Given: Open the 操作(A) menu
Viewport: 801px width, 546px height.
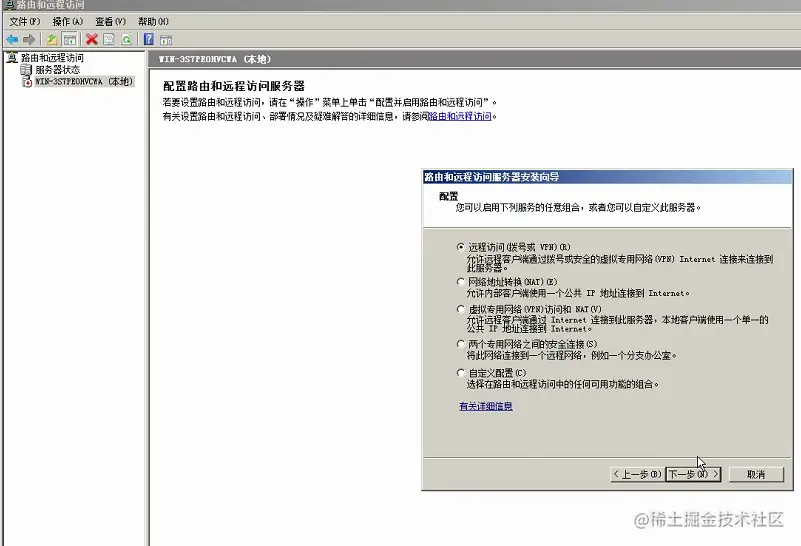Looking at the screenshot, I should [x=67, y=21].
